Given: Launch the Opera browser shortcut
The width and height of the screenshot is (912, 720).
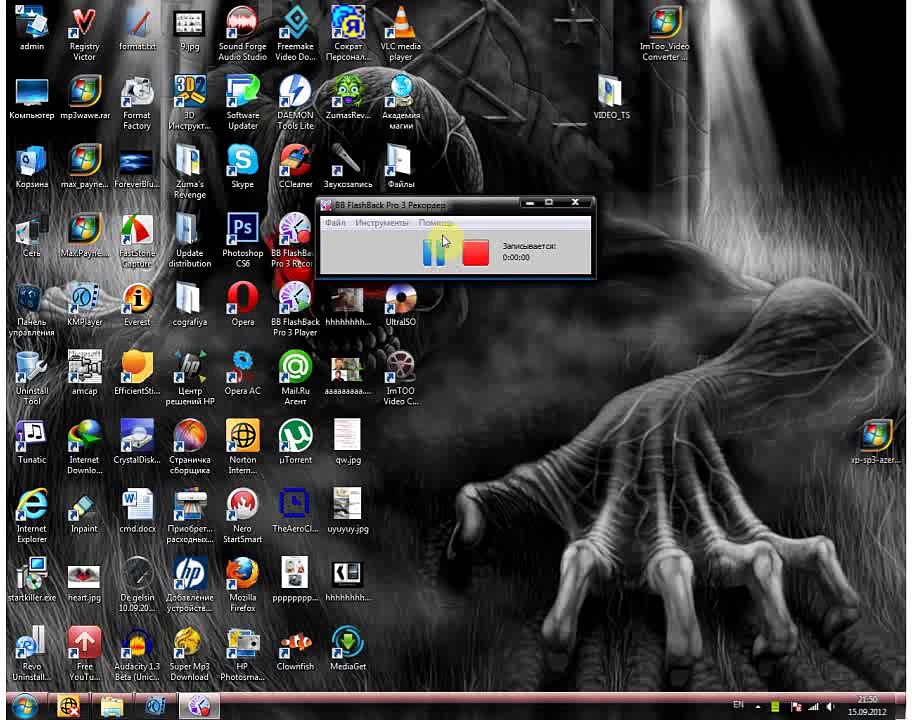Looking at the screenshot, I should (x=243, y=304).
